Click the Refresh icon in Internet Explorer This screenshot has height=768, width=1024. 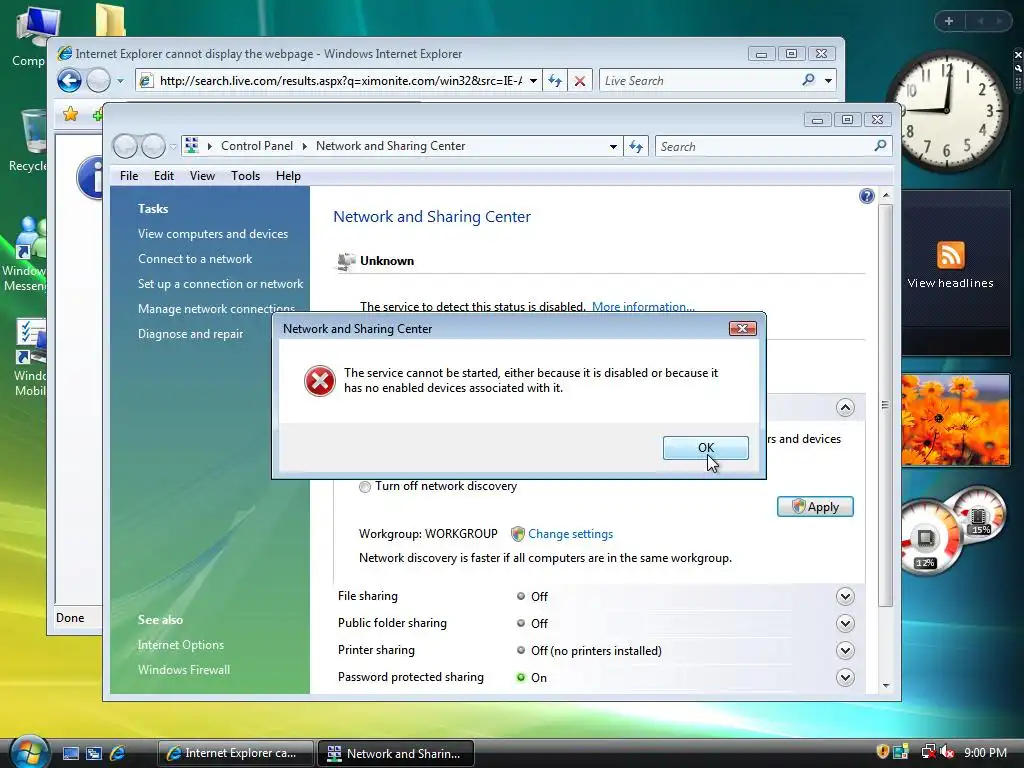tap(555, 81)
